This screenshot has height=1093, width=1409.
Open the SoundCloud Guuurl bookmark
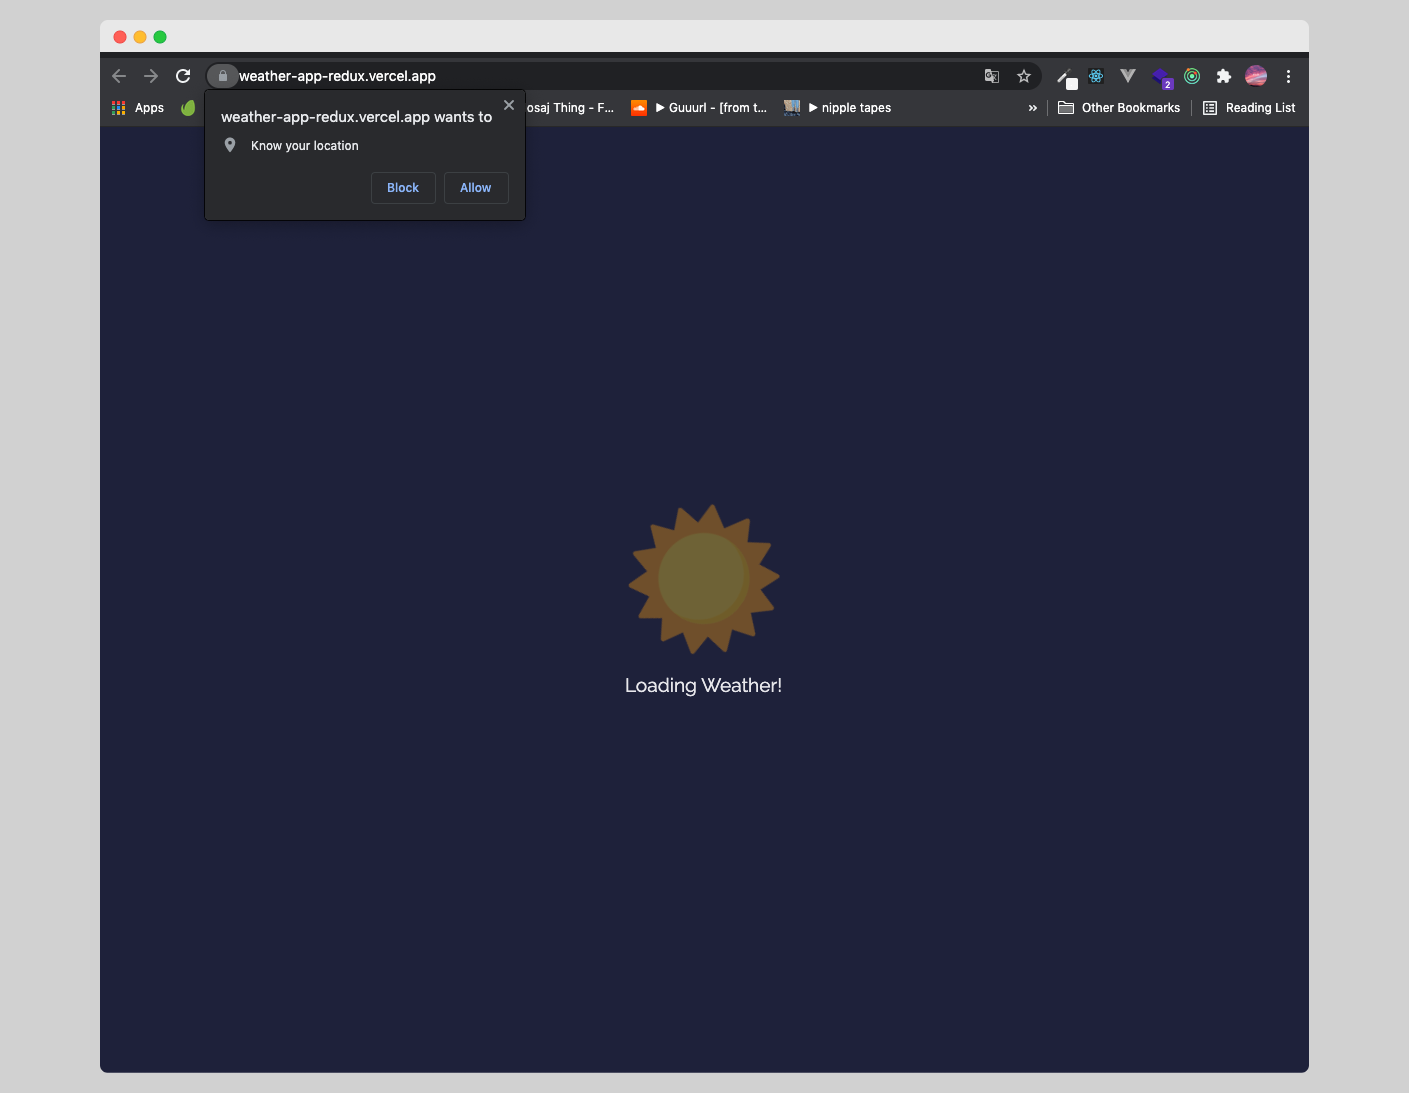coord(699,108)
